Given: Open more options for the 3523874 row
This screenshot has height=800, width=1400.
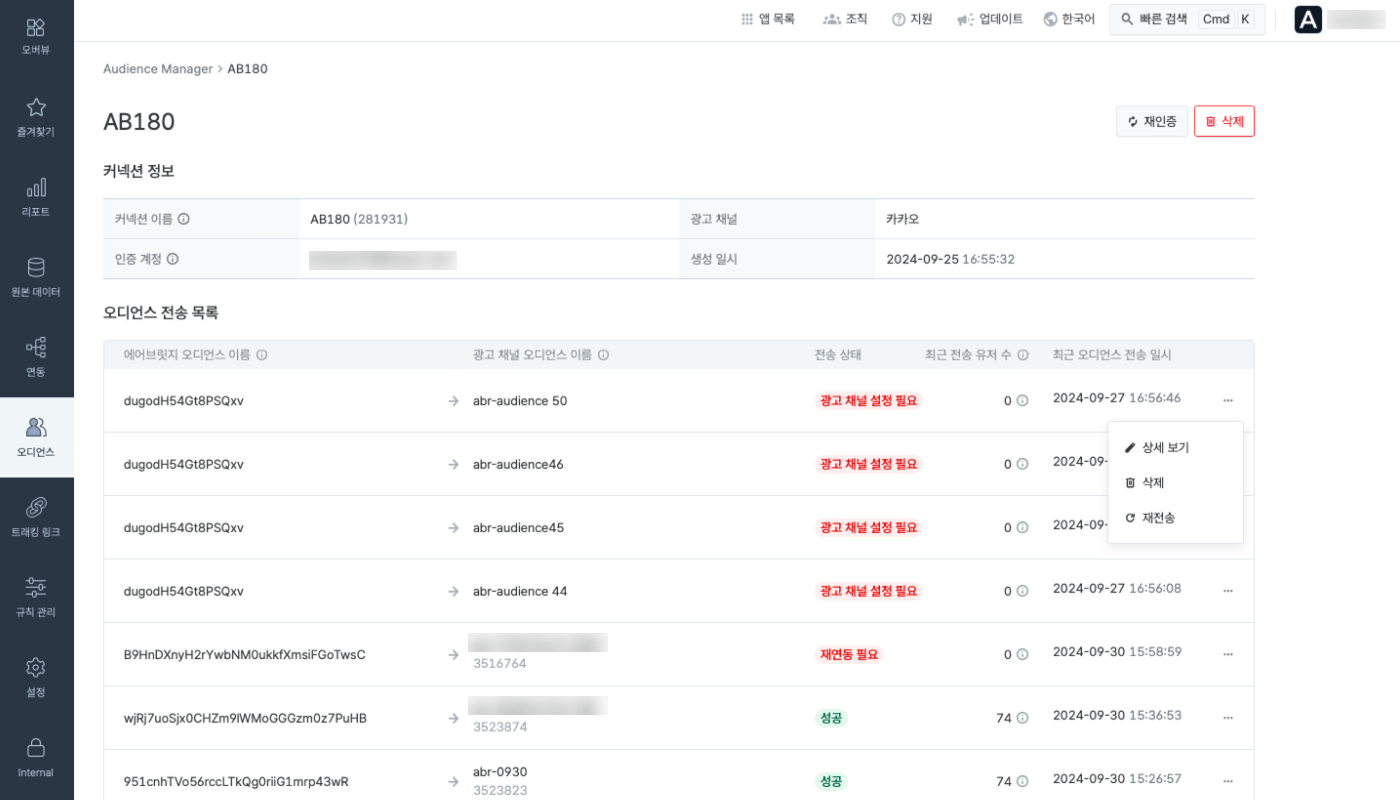Looking at the screenshot, I should coord(1228,718).
